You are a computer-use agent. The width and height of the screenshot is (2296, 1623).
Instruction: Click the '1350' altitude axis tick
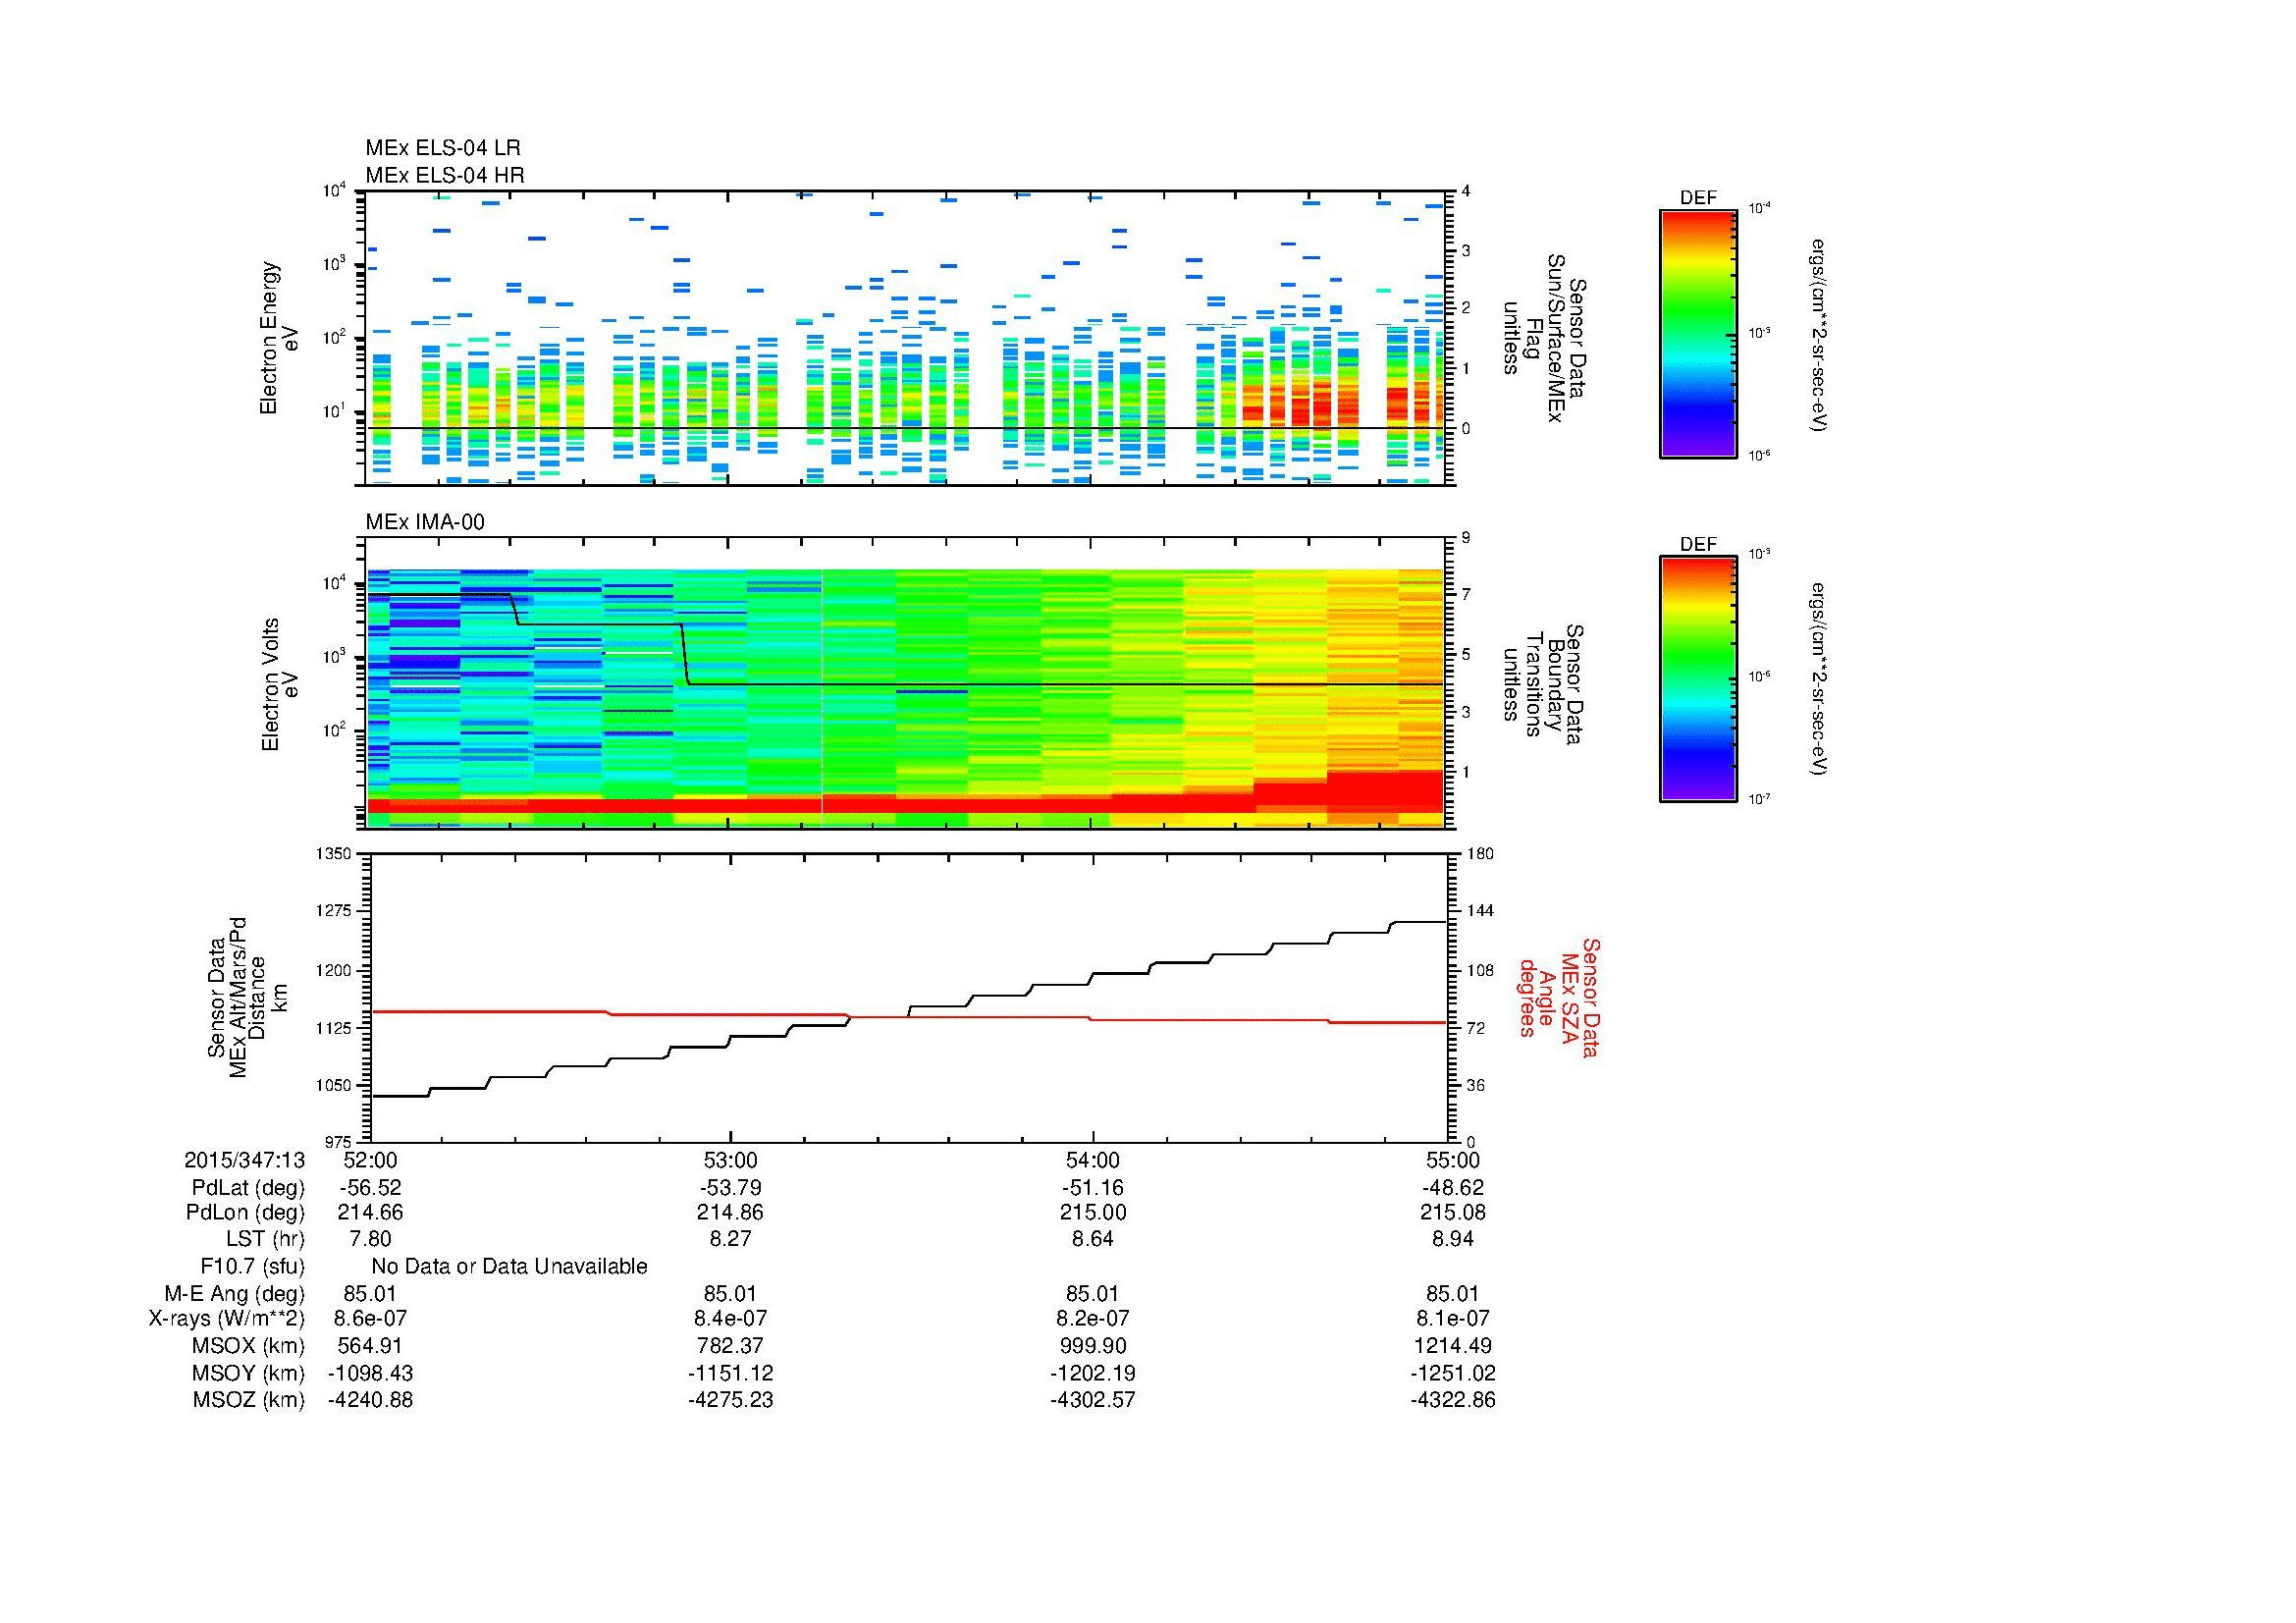click(333, 853)
